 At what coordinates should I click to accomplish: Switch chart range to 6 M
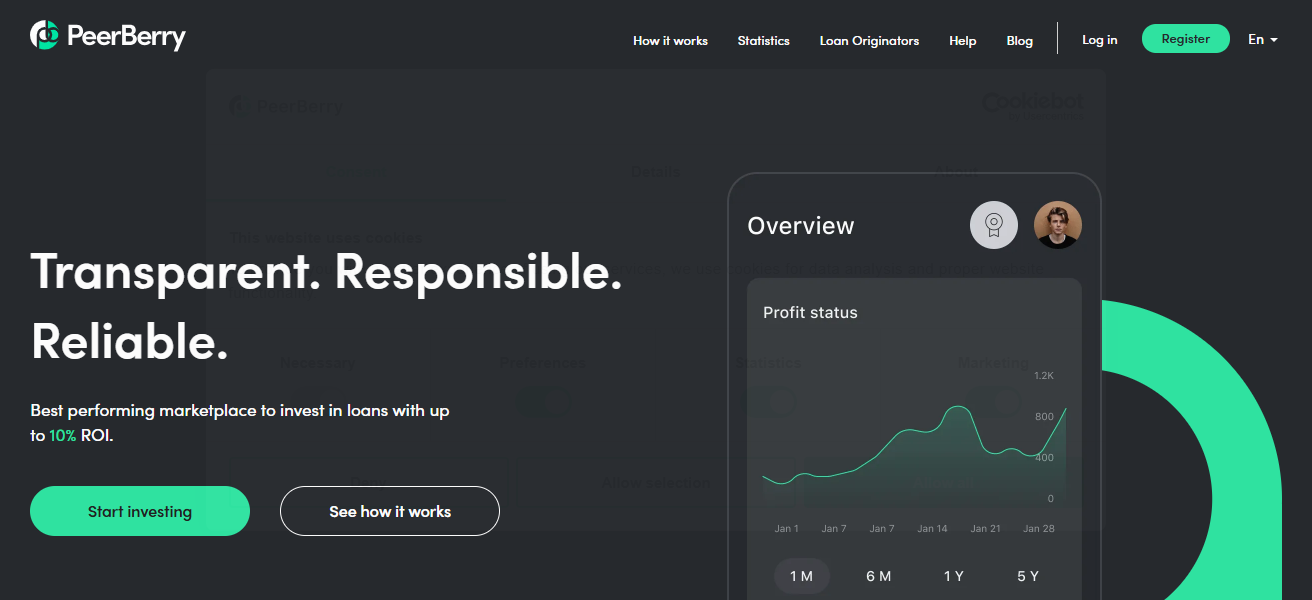point(878,576)
